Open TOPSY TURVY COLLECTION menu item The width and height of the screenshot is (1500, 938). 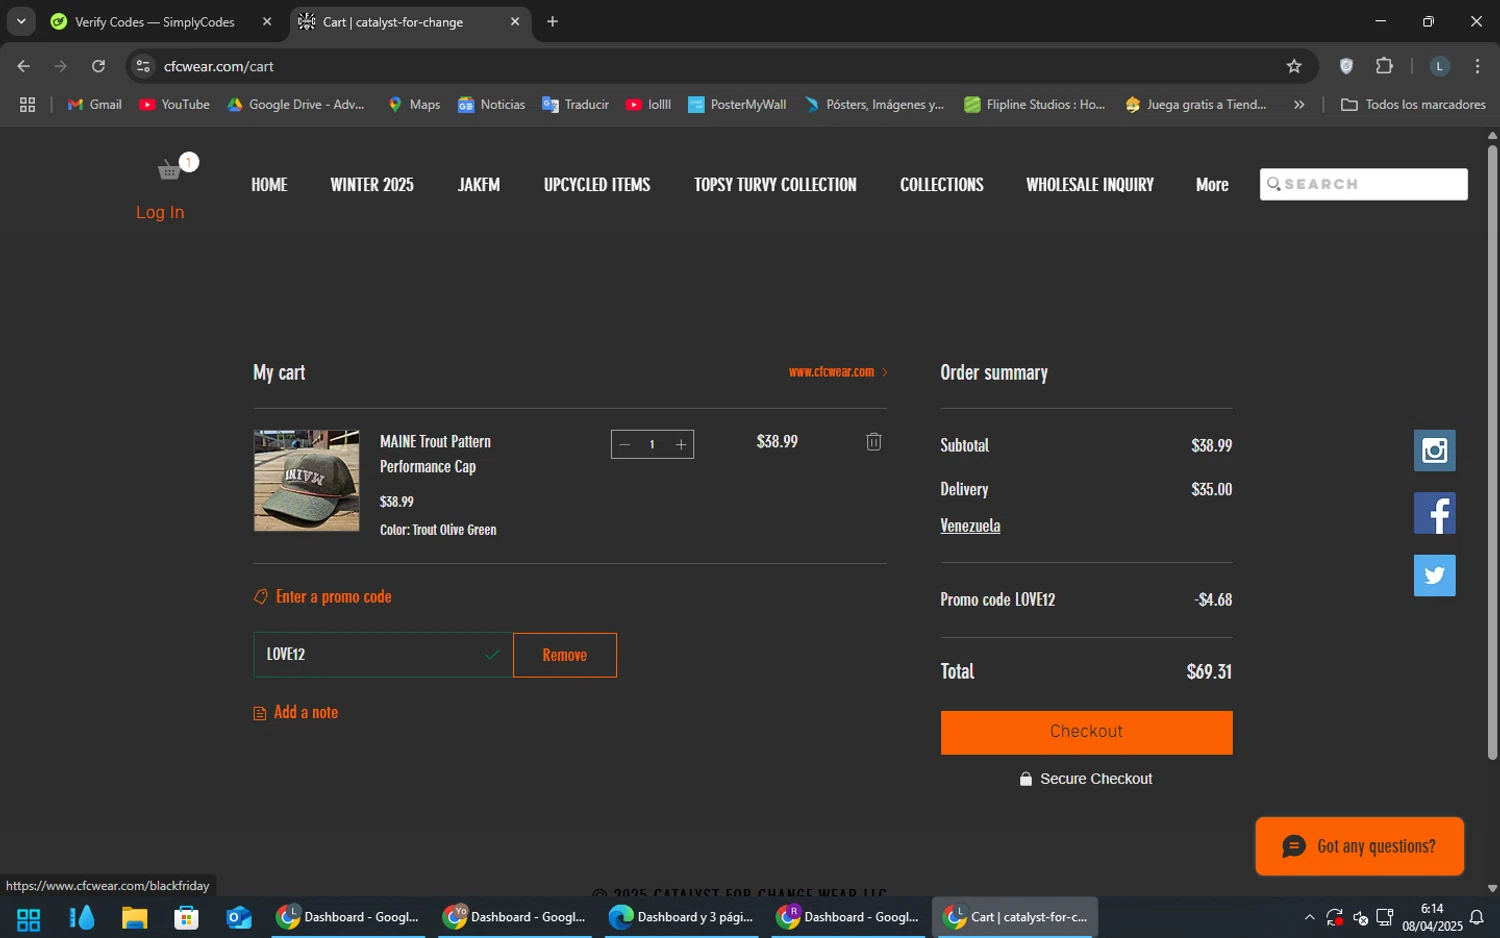point(775,185)
